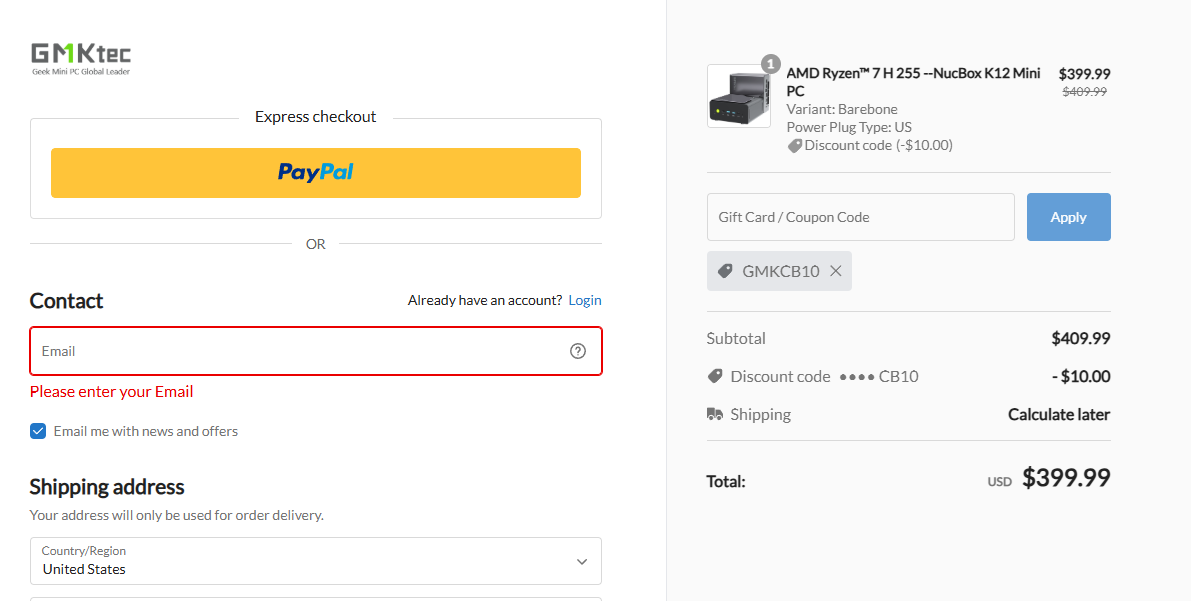
Task: Click the Shipping address heading
Action: [x=107, y=487]
